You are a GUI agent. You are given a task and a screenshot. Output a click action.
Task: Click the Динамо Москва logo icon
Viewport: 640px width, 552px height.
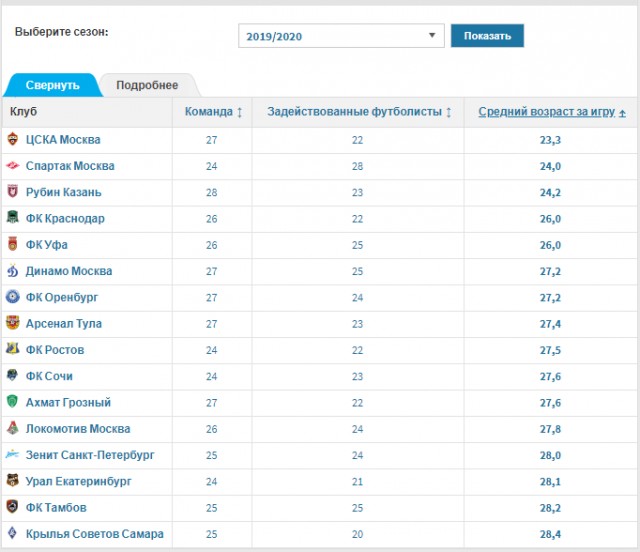pyautogui.click(x=13, y=270)
